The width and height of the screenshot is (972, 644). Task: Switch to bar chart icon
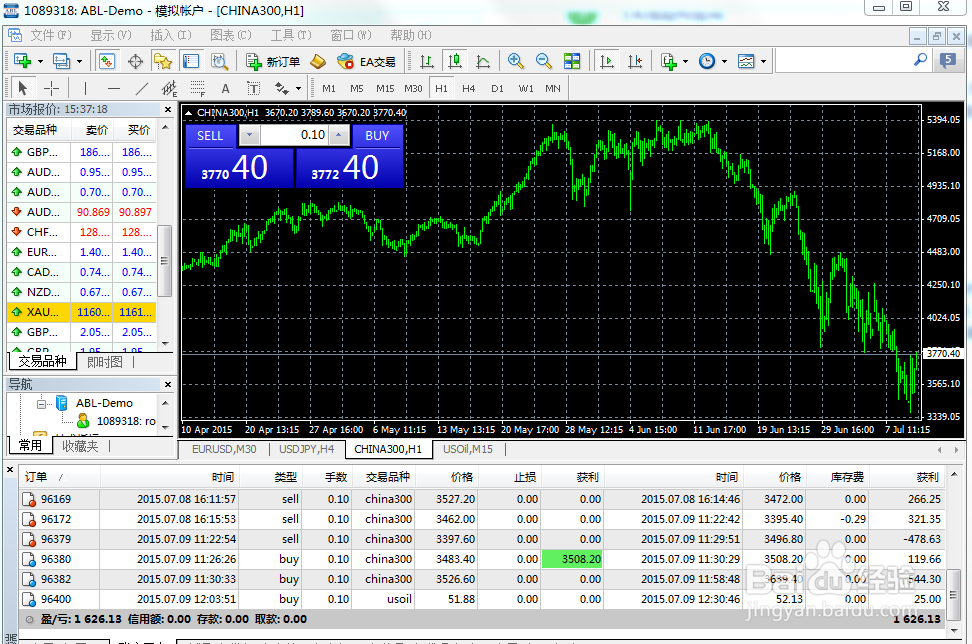(426, 61)
